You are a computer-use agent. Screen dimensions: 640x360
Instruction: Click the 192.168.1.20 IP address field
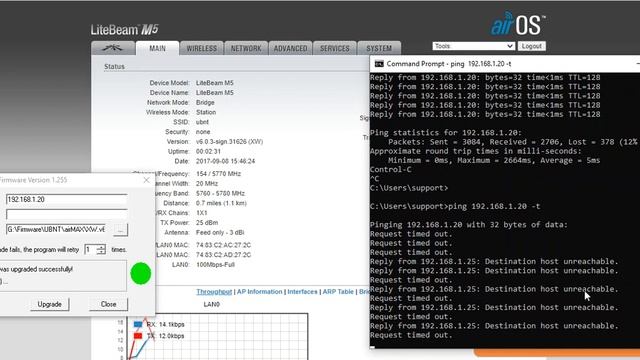tap(67, 199)
